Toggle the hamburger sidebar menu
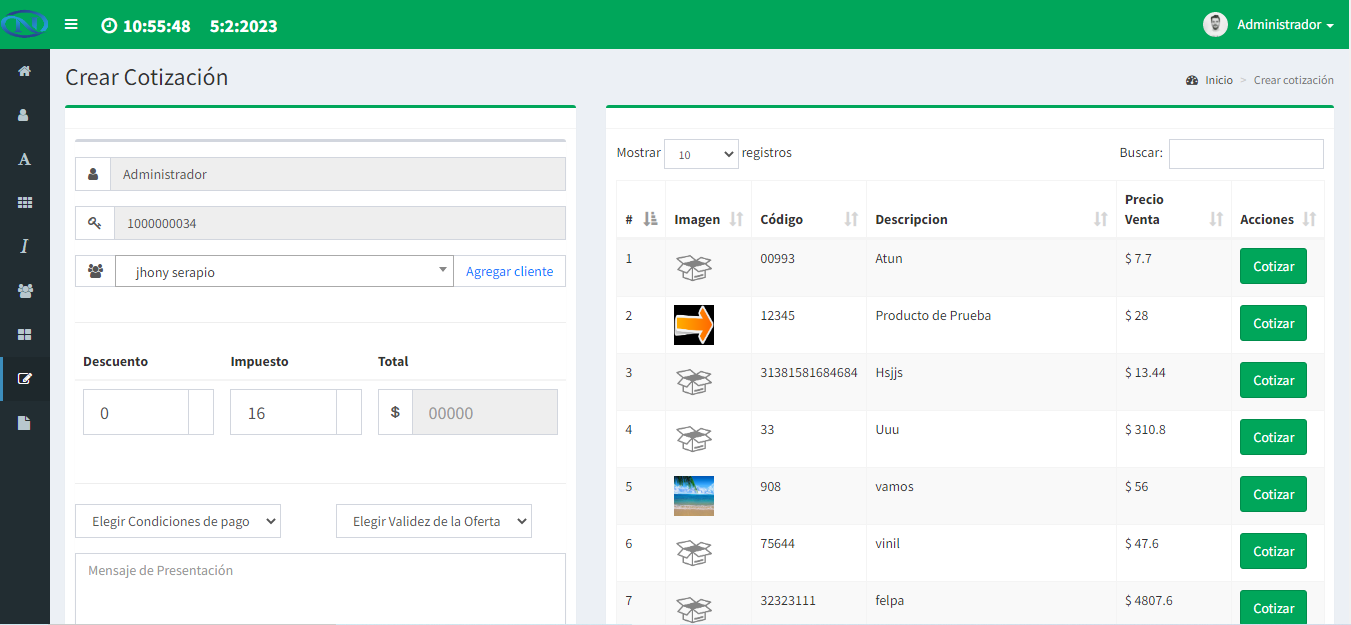This screenshot has width=1351, height=625. click(x=71, y=24)
